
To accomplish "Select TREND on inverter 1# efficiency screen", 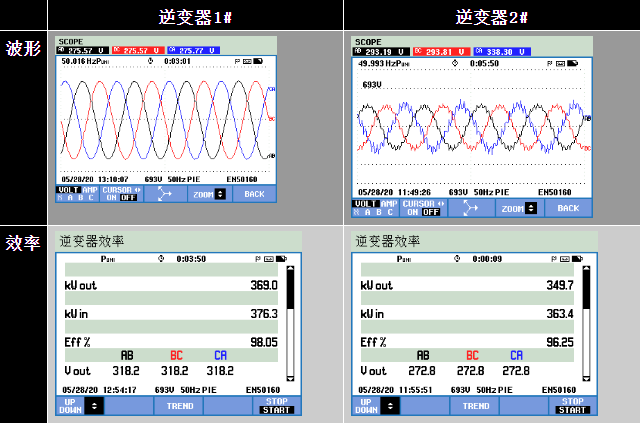I will coord(180,406).
